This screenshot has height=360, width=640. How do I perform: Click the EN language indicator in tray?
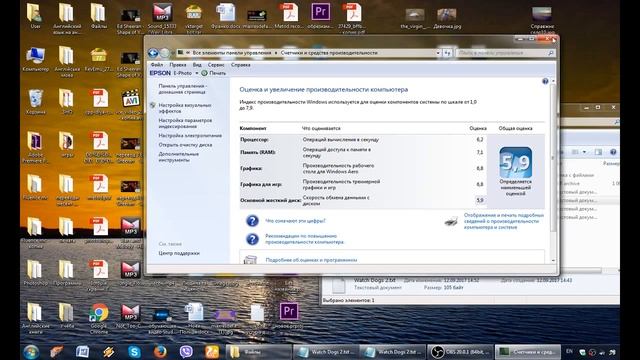point(569,351)
